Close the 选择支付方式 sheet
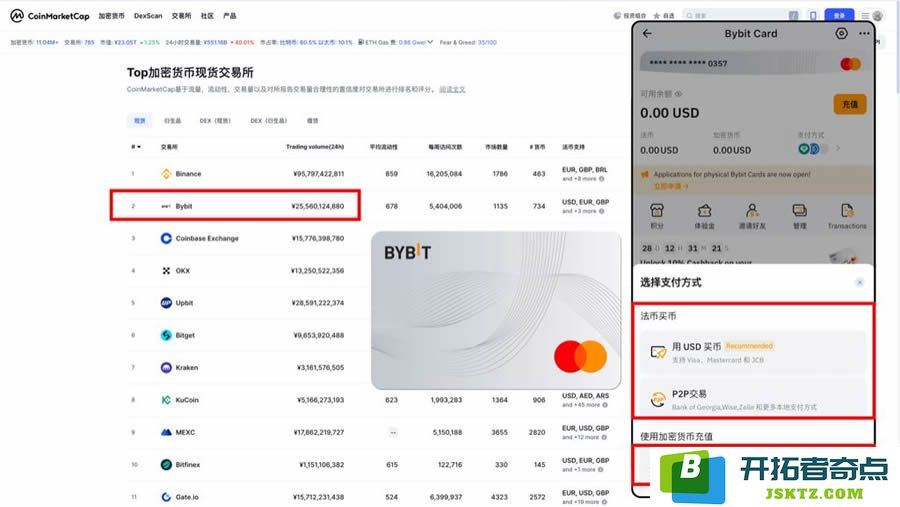 click(x=860, y=282)
